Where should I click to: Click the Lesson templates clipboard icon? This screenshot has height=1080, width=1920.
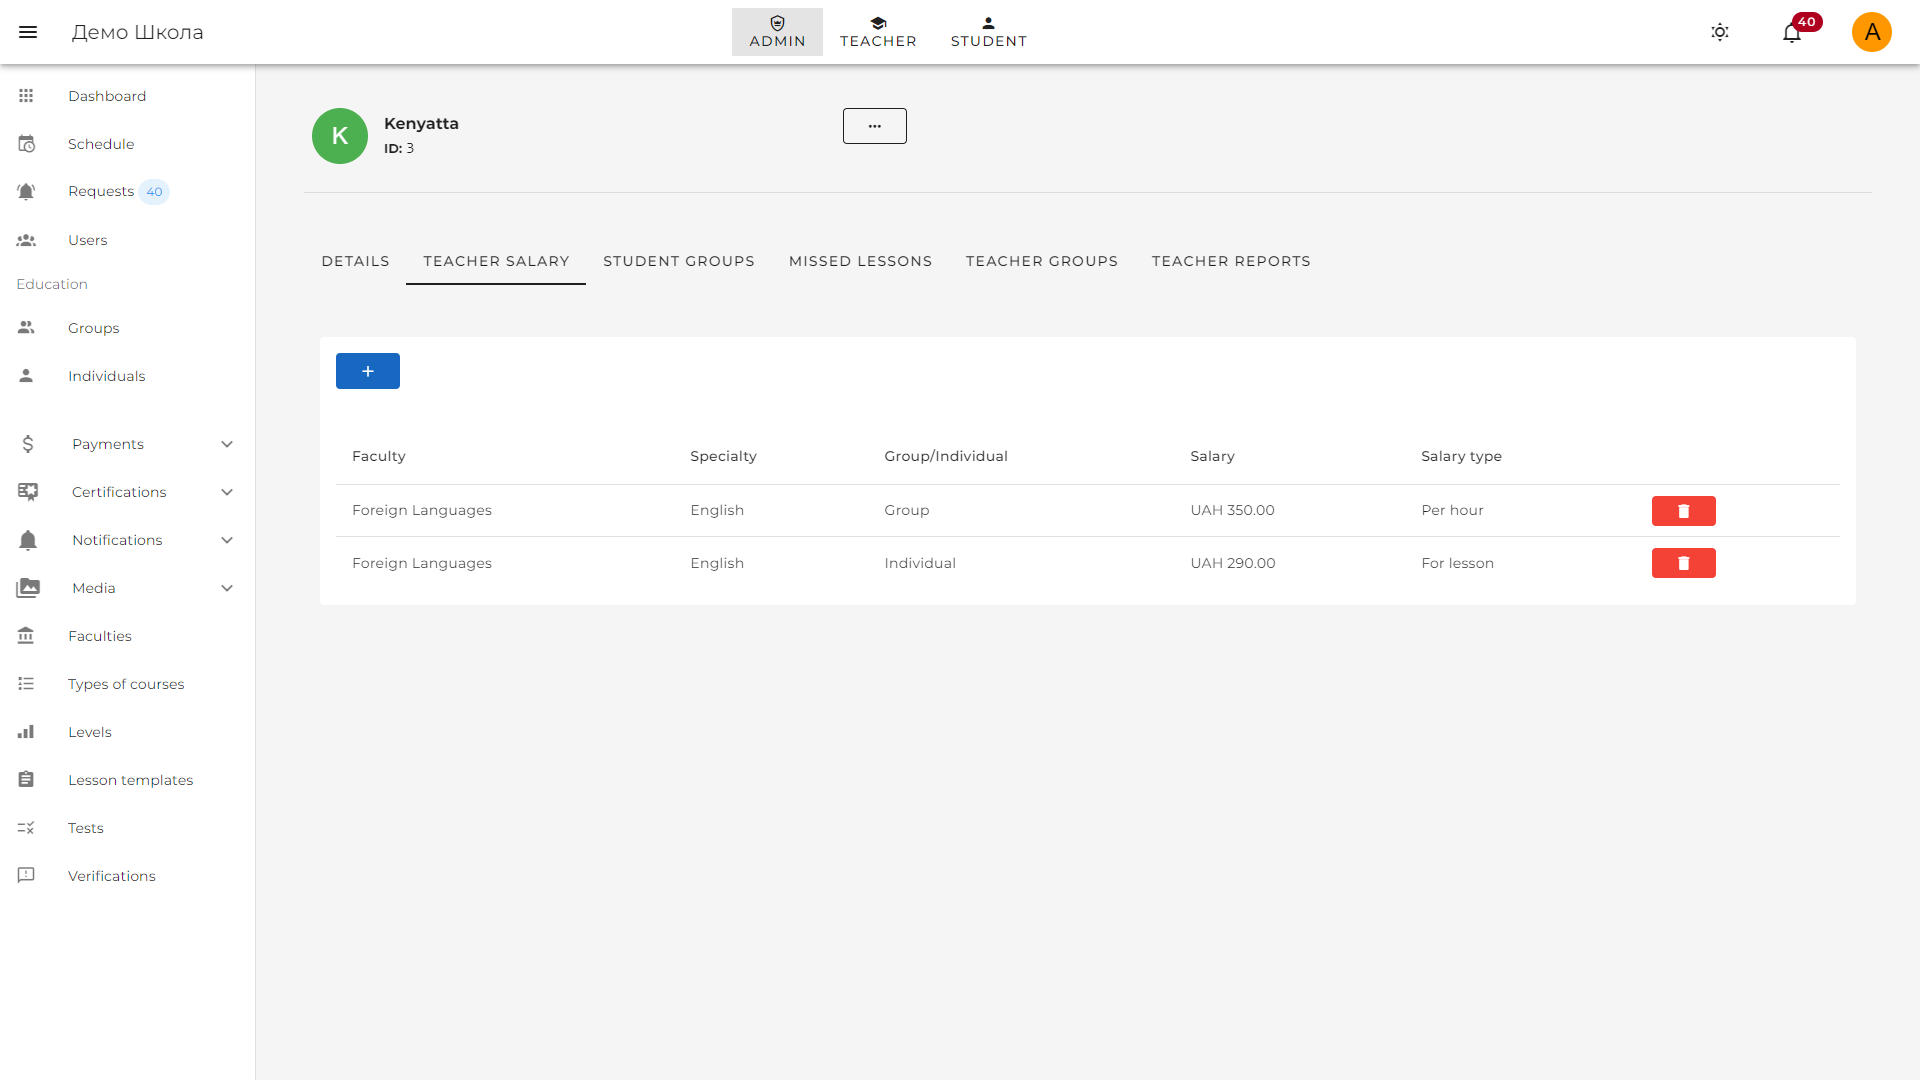click(26, 780)
